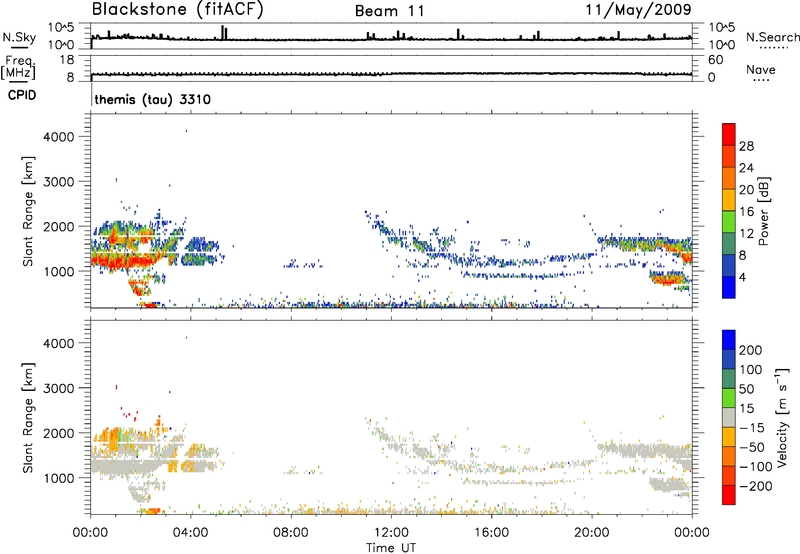
Task: Select the "−50" value on Velocity color bar
Action: click(752, 447)
